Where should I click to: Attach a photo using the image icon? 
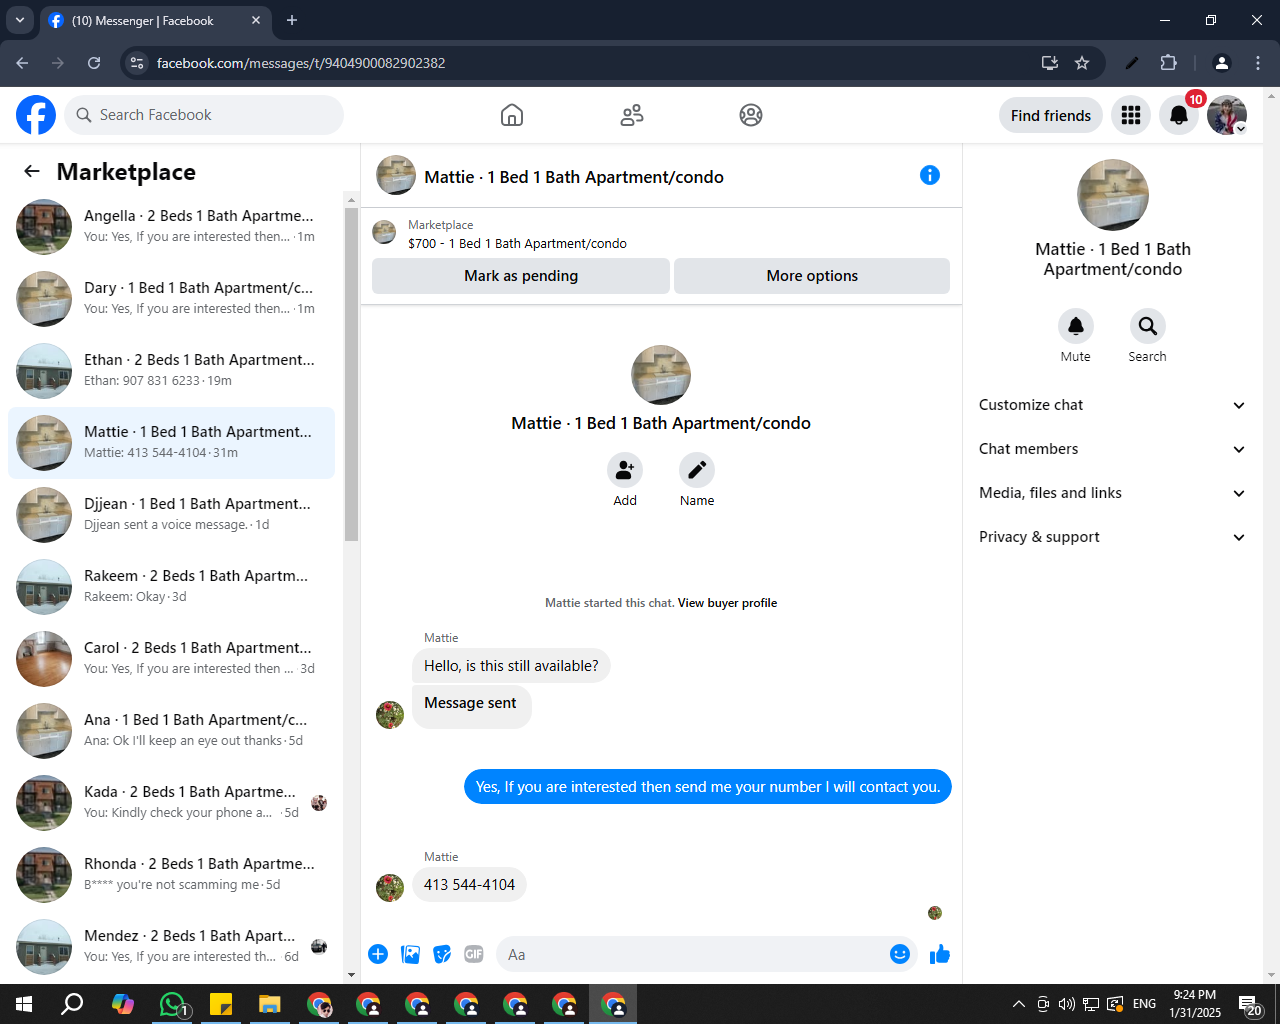(x=410, y=954)
